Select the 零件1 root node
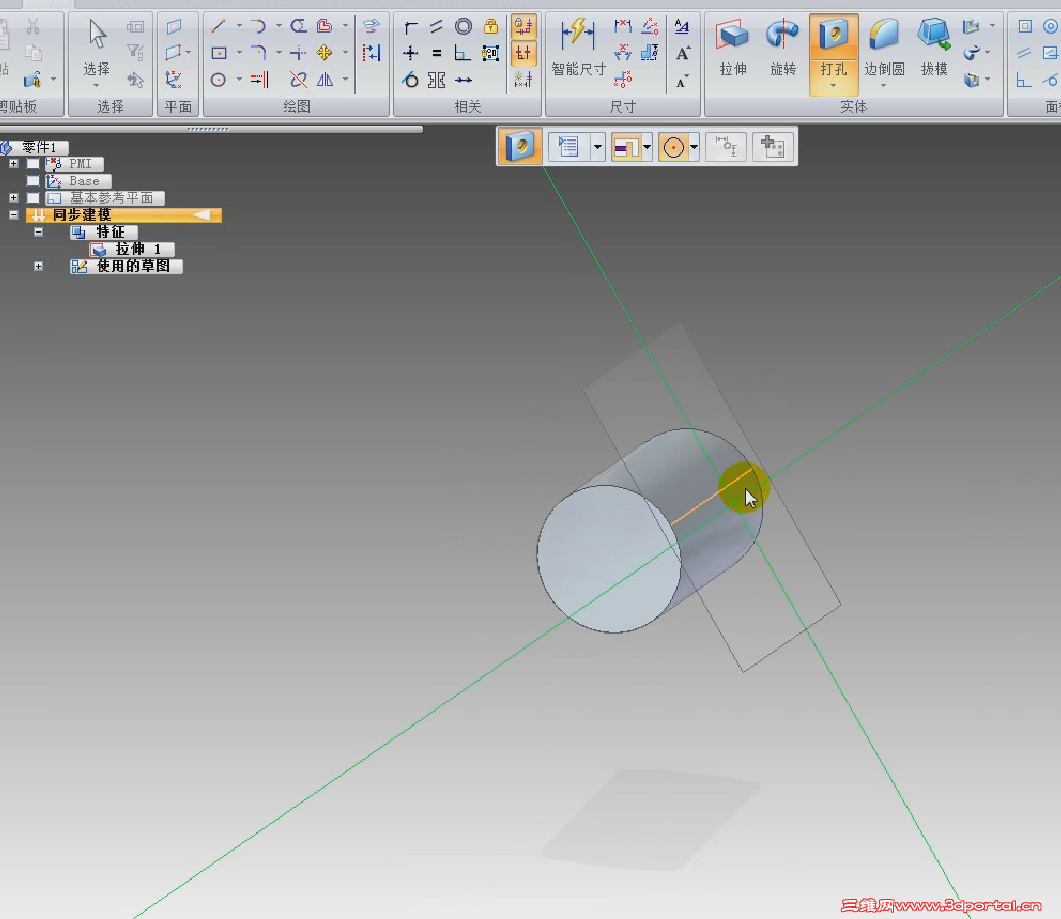1061x919 pixels. (35, 147)
